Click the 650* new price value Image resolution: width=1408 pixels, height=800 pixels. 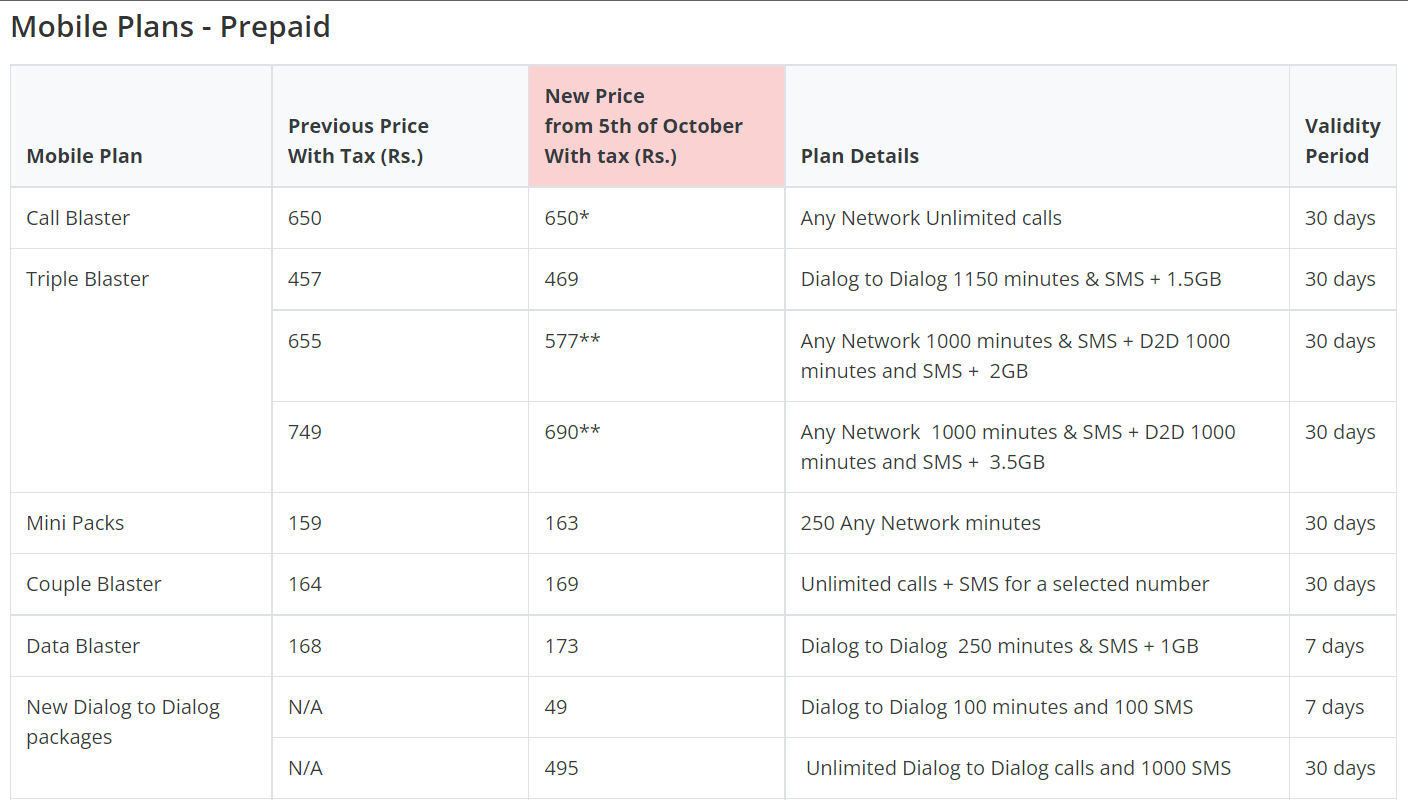(x=566, y=218)
